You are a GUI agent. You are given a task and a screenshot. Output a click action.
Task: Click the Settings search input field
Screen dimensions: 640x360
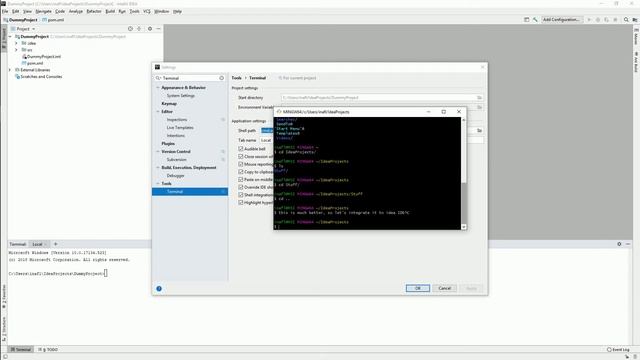tap(190, 78)
